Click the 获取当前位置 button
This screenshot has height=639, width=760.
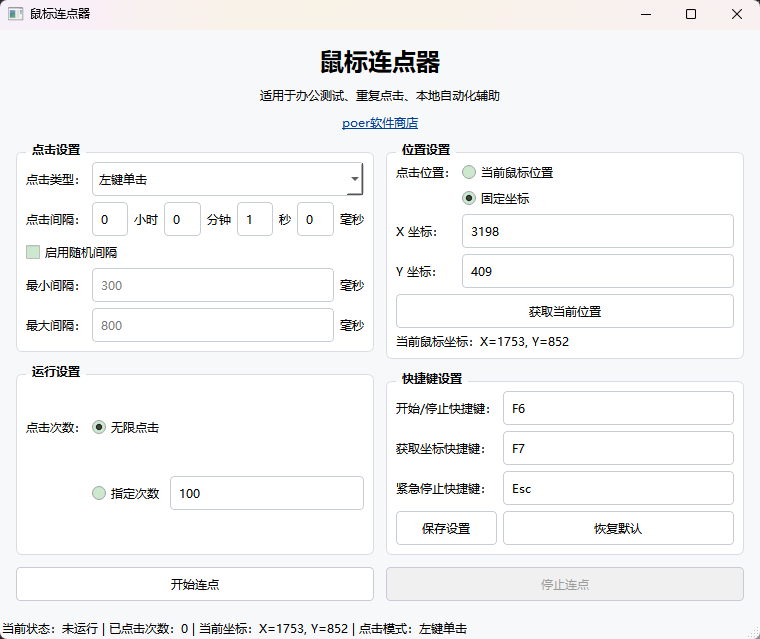click(x=565, y=311)
